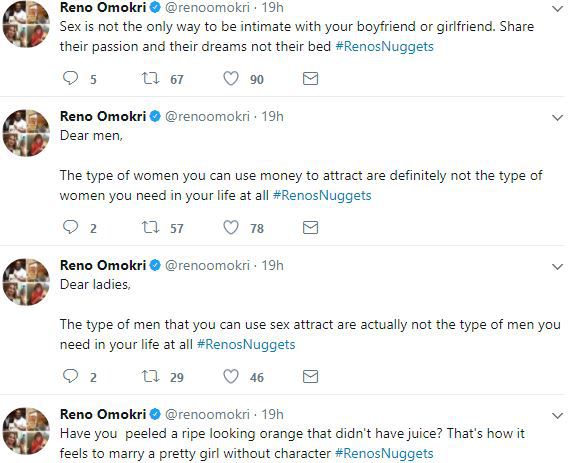Reply to the 'Dear ladies' tweet
This screenshot has height=463, width=586.
click(70, 376)
